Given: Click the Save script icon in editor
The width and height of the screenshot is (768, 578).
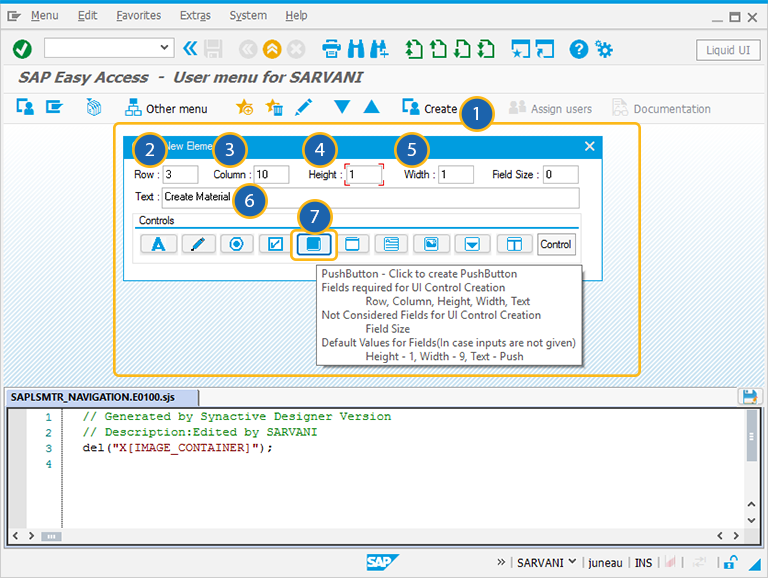Looking at the screenshot, I should coord(749,396).
